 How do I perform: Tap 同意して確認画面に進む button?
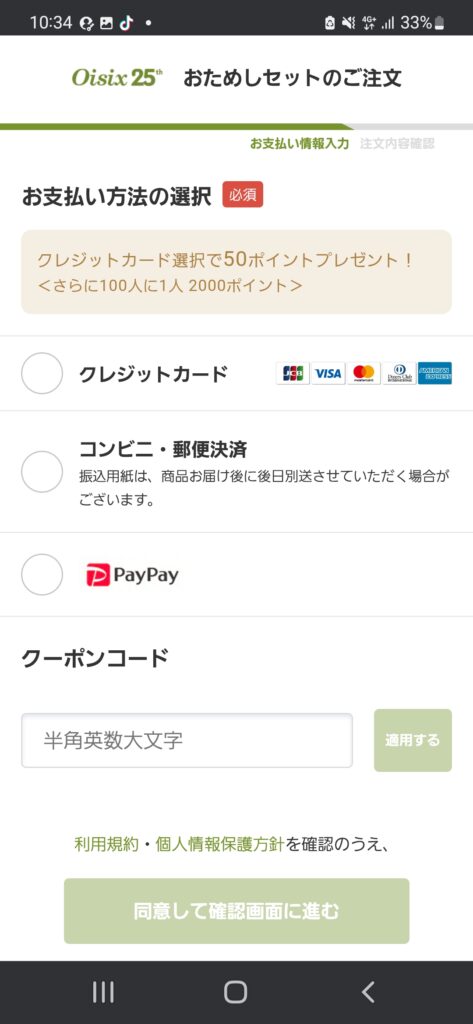(x=236, y=911)
